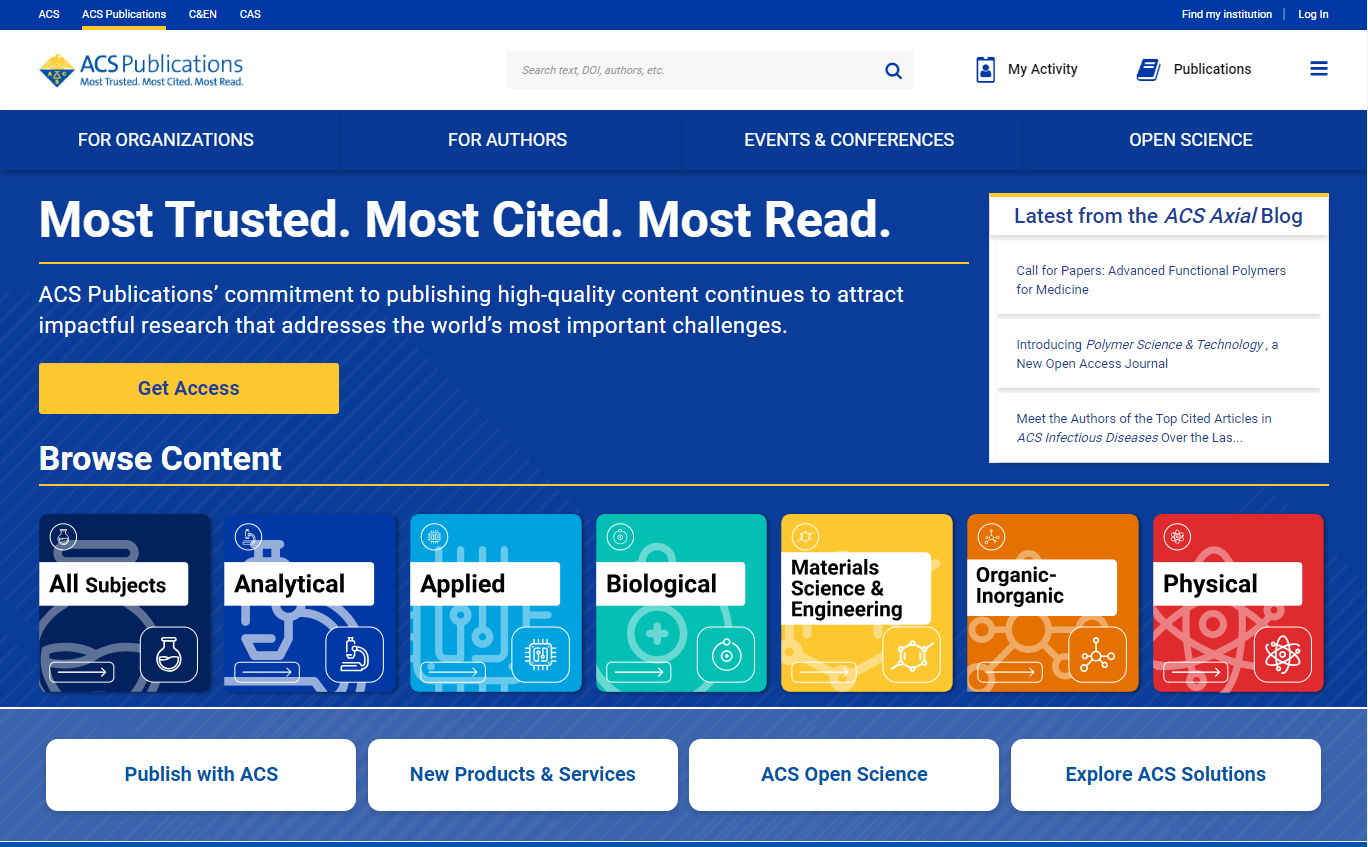Image resolution: width=1368 pixels, height=847 pixels.
Task: Click the ACS Publications logo
Action: (141, 70)
